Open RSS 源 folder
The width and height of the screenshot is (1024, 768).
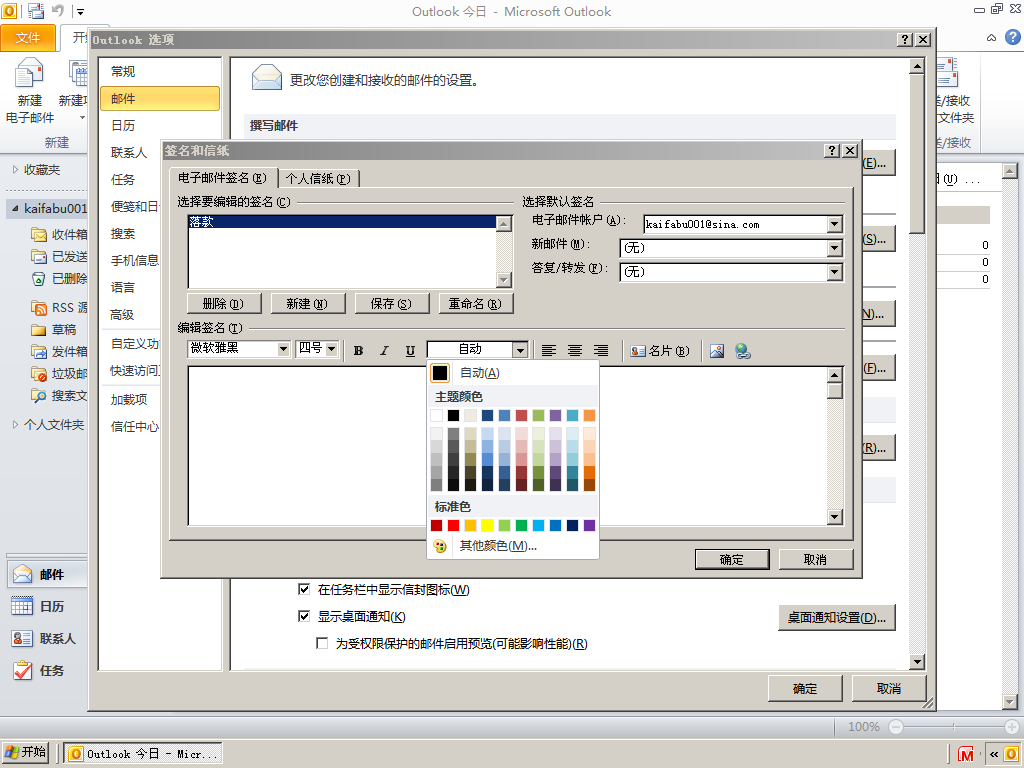[x=59, y=308]
